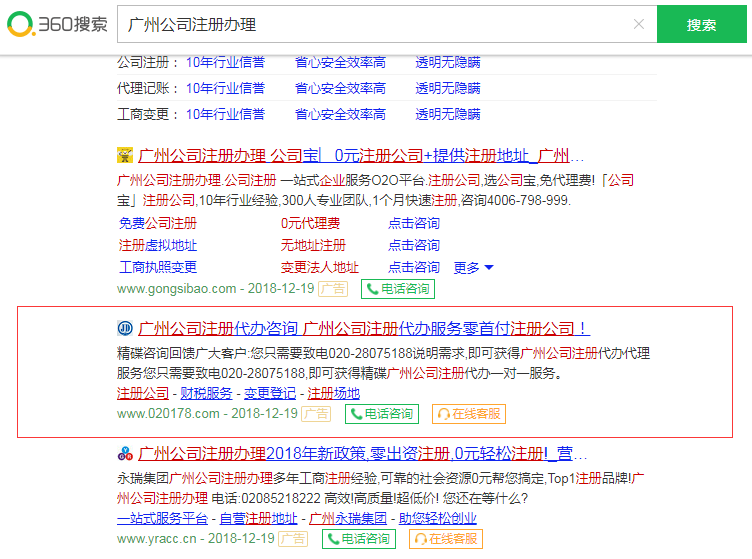
Task: Open 广州公司注册办理2018年新政策 result title
Action: 362,454
